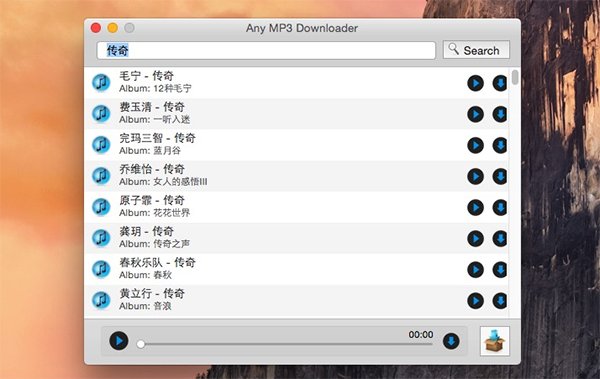Select the 费玉清 - 传奇 title text

pos(152,107)
